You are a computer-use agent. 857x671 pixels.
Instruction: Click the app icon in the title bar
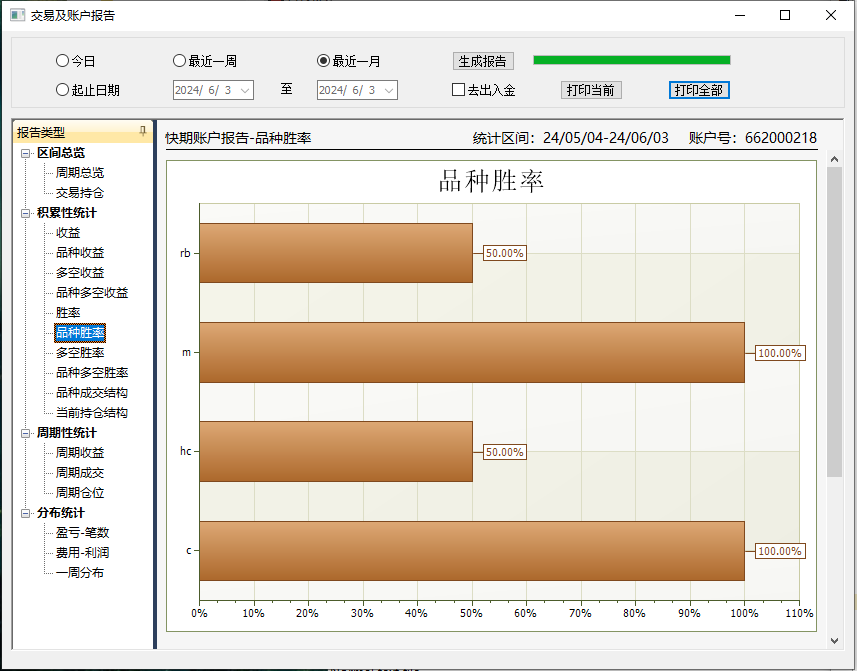[17, 15]
